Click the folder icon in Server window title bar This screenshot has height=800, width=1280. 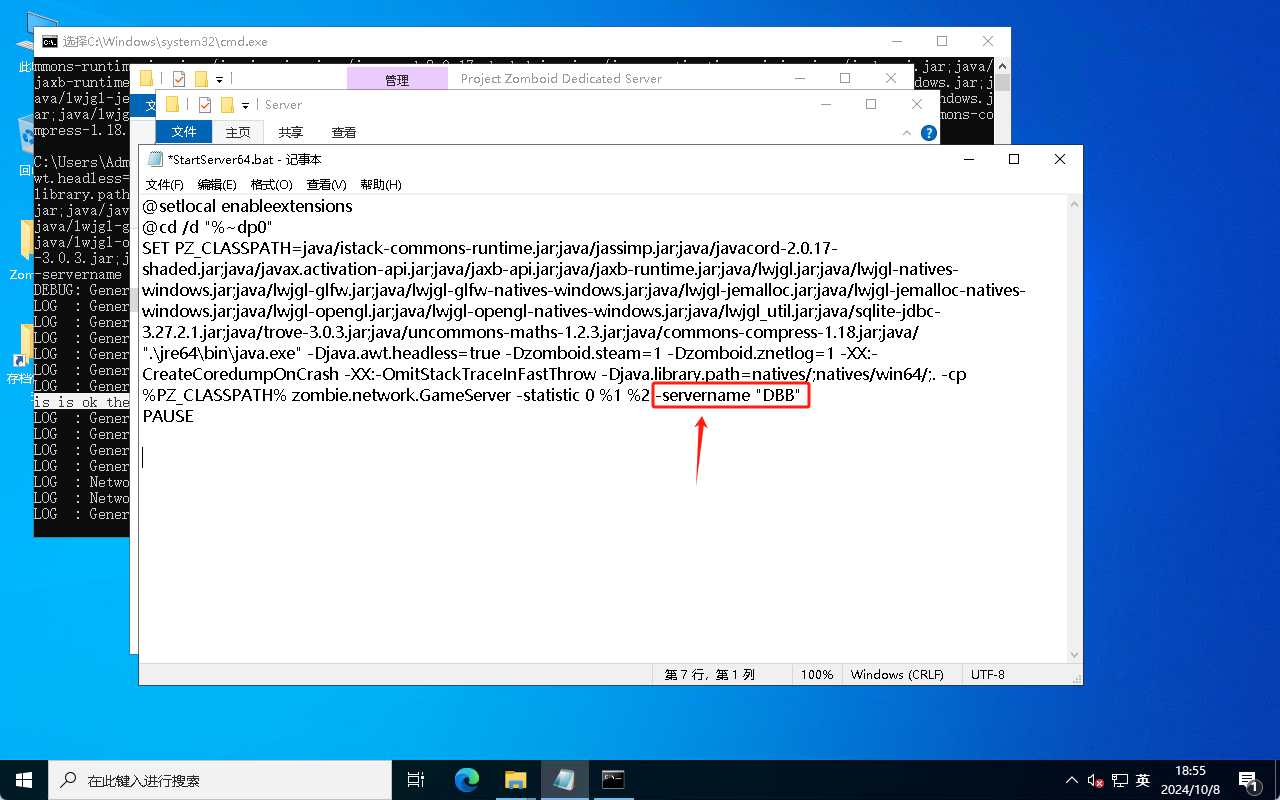pyautogui.click(x=173, y=105)
